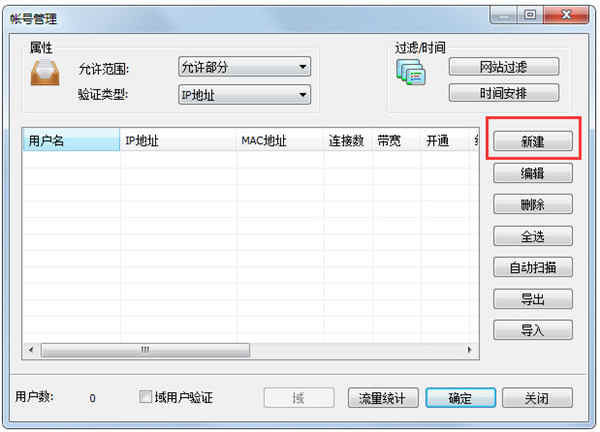Sort the list by 用户名 column header
The height and width of the screenshot is (432, 600).
pyautogui.click(x=71, y=140)
